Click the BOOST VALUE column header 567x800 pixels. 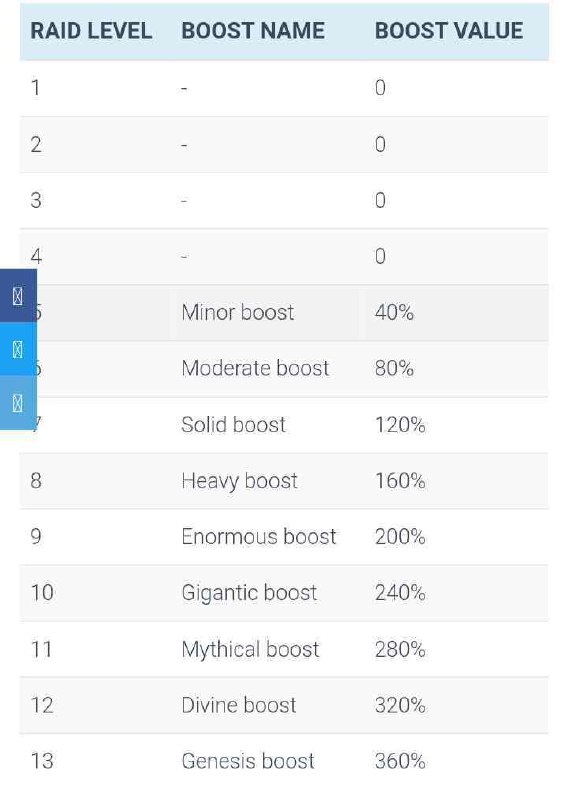(449, 31)
